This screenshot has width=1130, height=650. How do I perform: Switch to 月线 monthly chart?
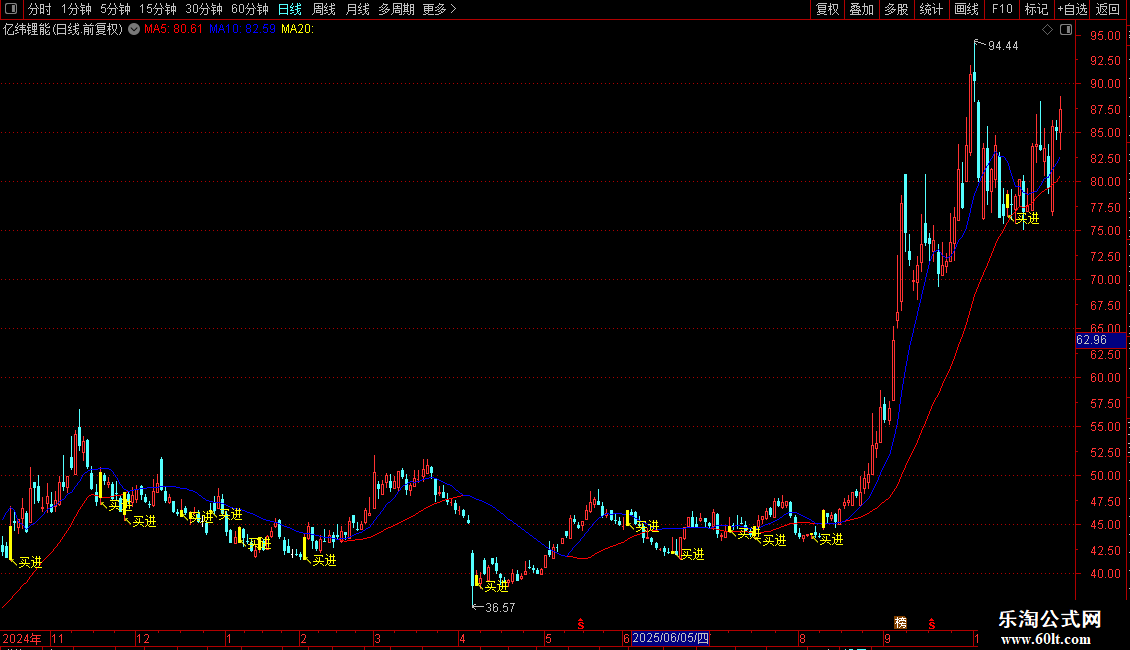click(357, 9)
